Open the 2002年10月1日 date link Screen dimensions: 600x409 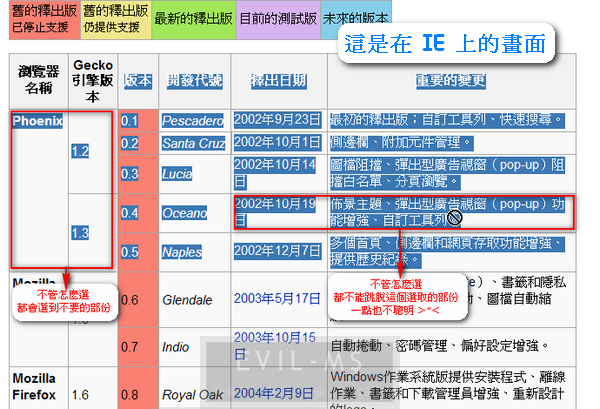click(x=277, y=143)
